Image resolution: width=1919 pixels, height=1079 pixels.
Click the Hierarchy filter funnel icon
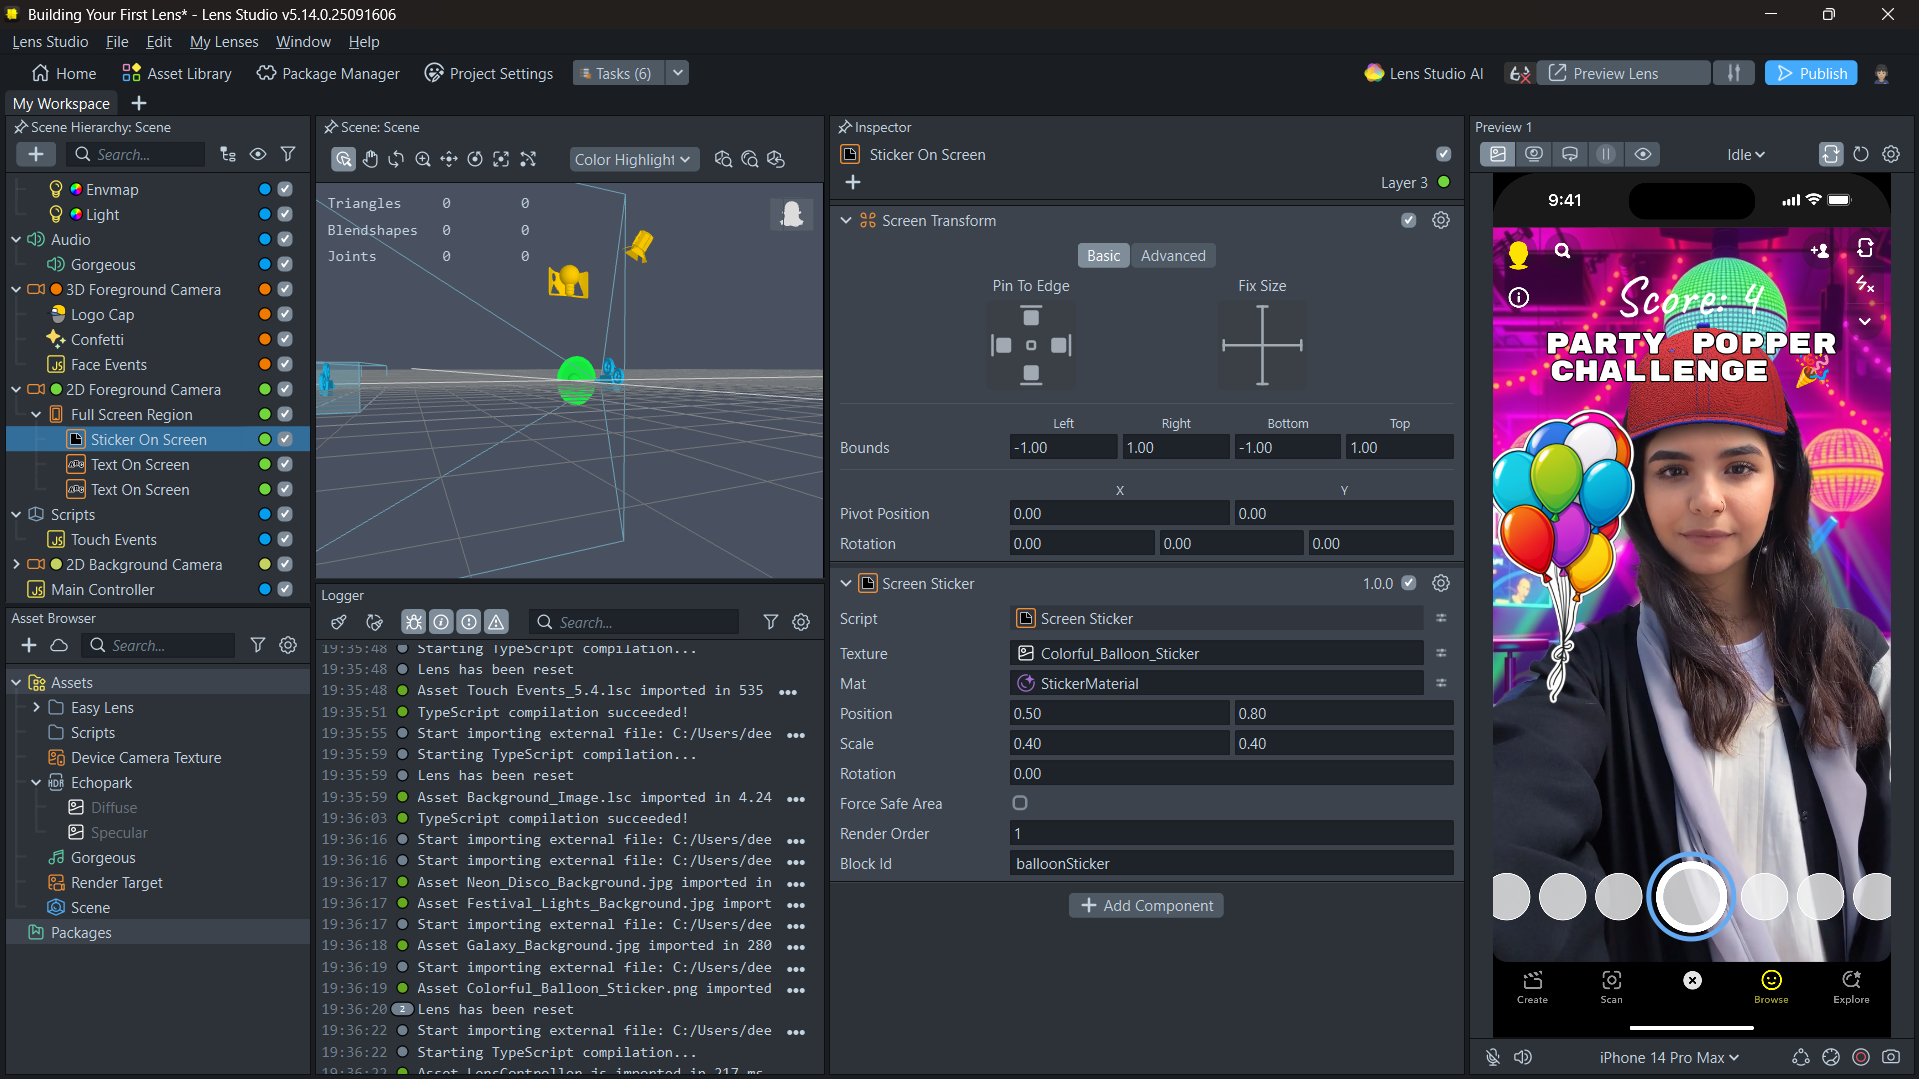coord(288,154)
